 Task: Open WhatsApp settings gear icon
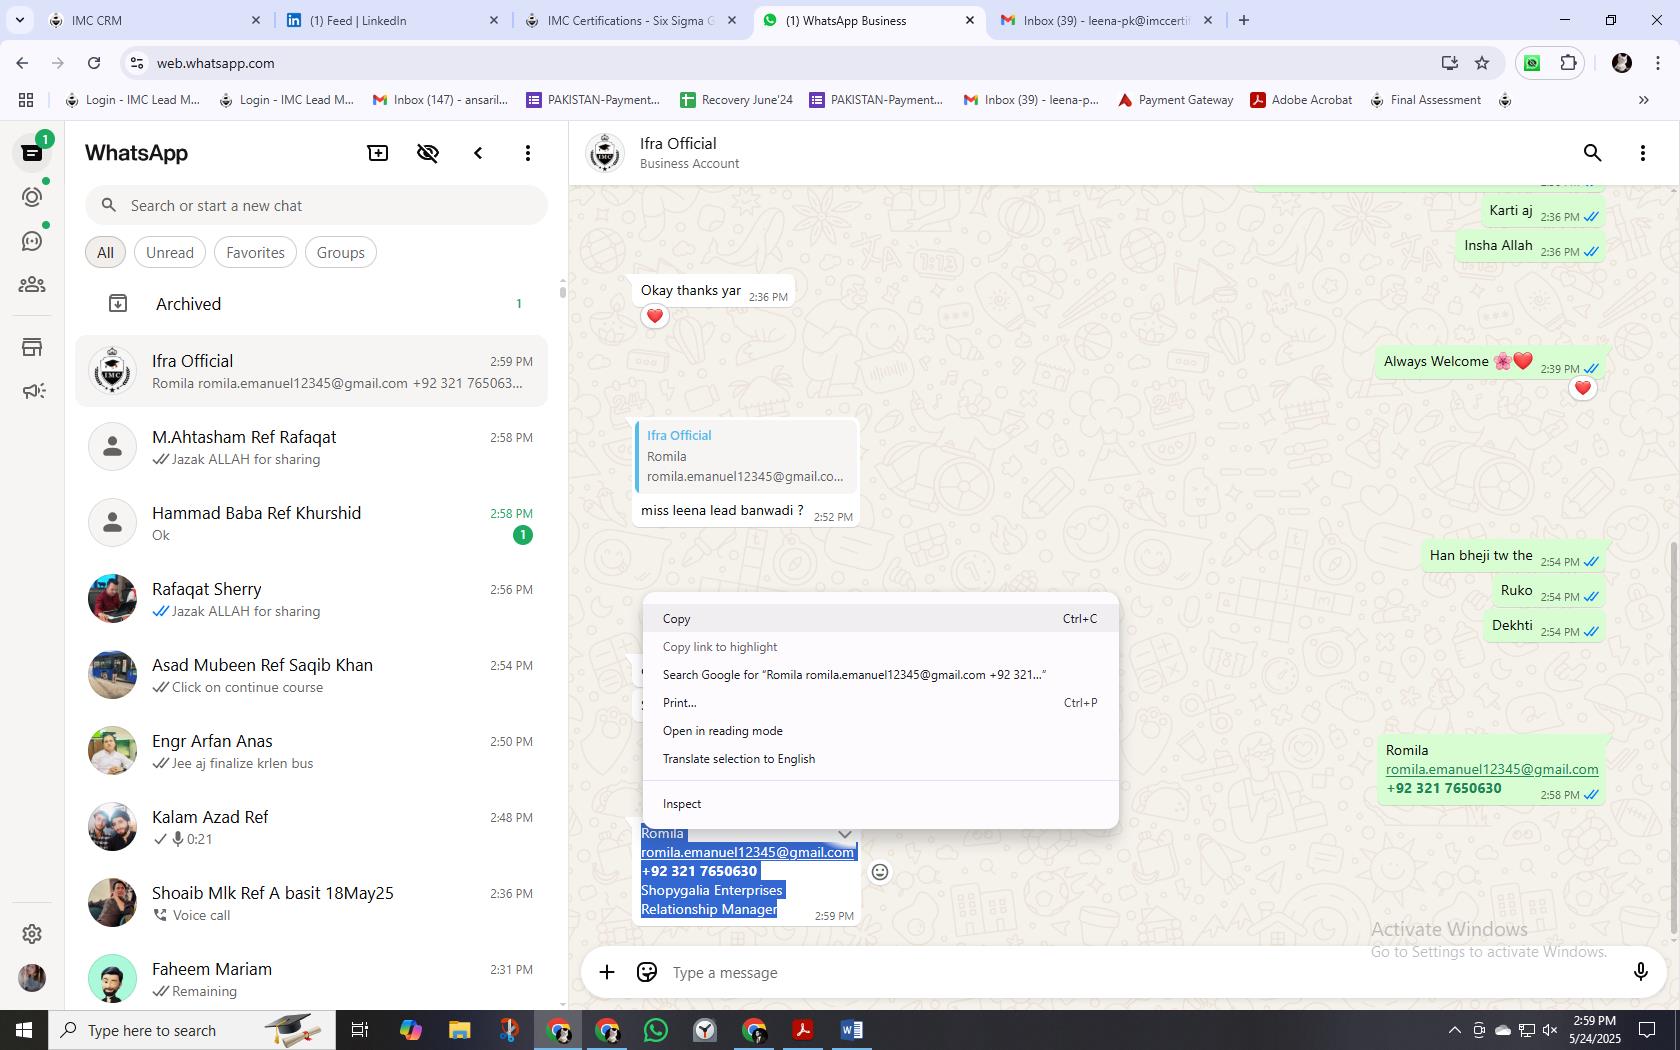pyautogui.click(x=32, y=933)
